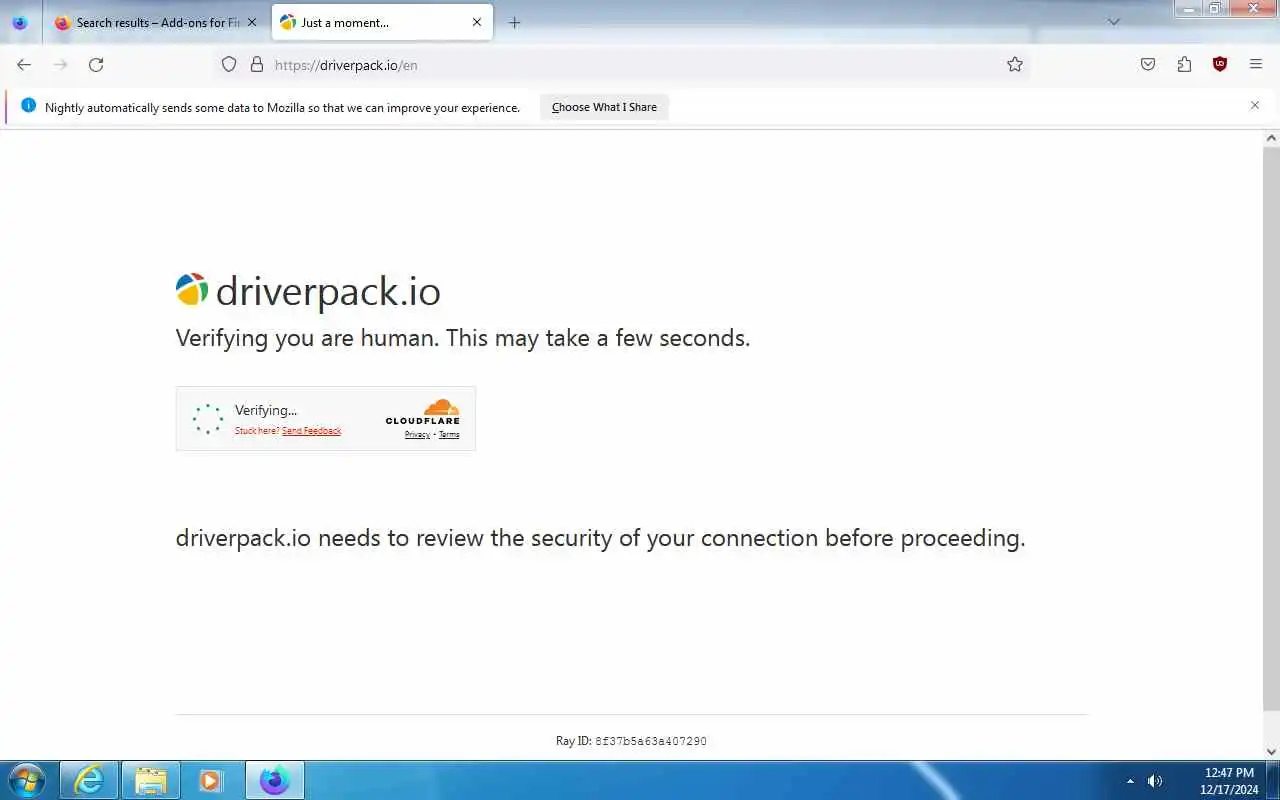
Task: Click the Verifying spinner
Action: tap(208, 419)
